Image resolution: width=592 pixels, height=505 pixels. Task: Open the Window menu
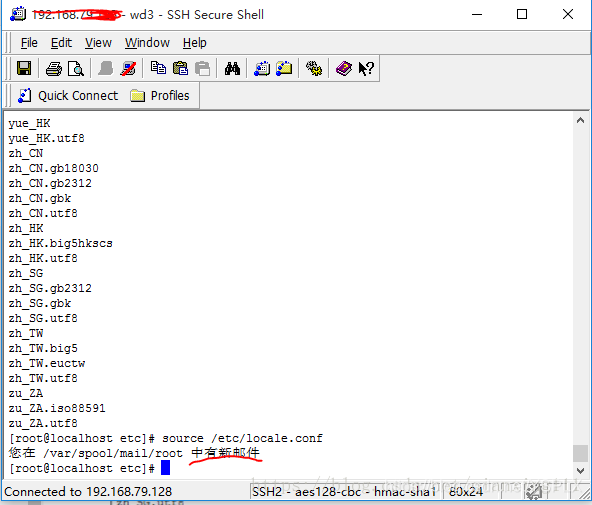click(x=147, y=43)
